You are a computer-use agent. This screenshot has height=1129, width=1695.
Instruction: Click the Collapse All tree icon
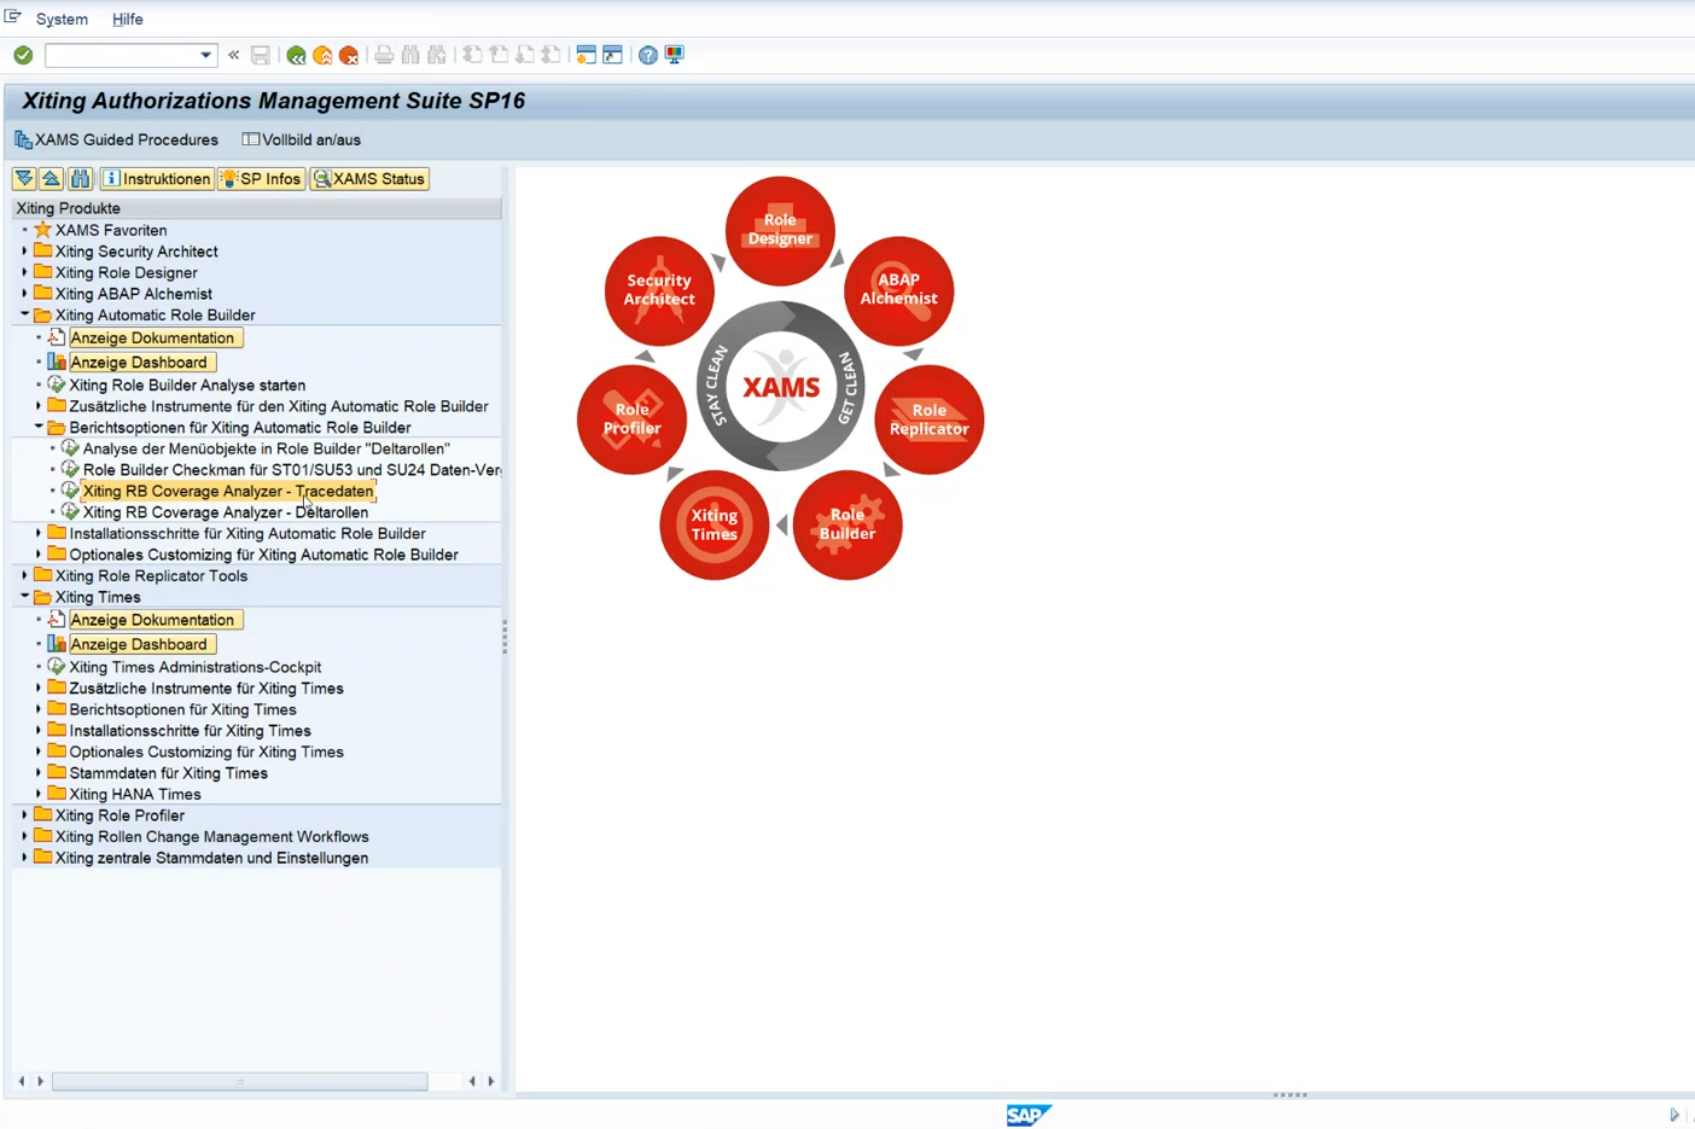[51, 179]
